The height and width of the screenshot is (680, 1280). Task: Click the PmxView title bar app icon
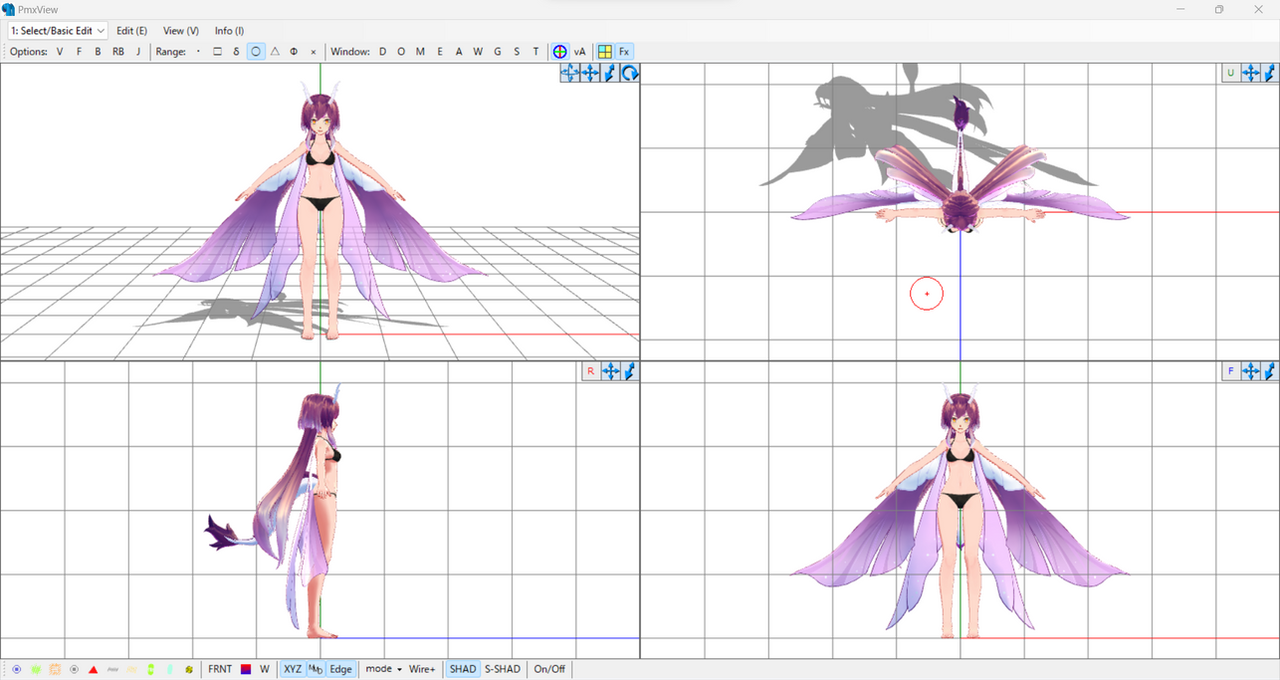(x=9, y=9)
